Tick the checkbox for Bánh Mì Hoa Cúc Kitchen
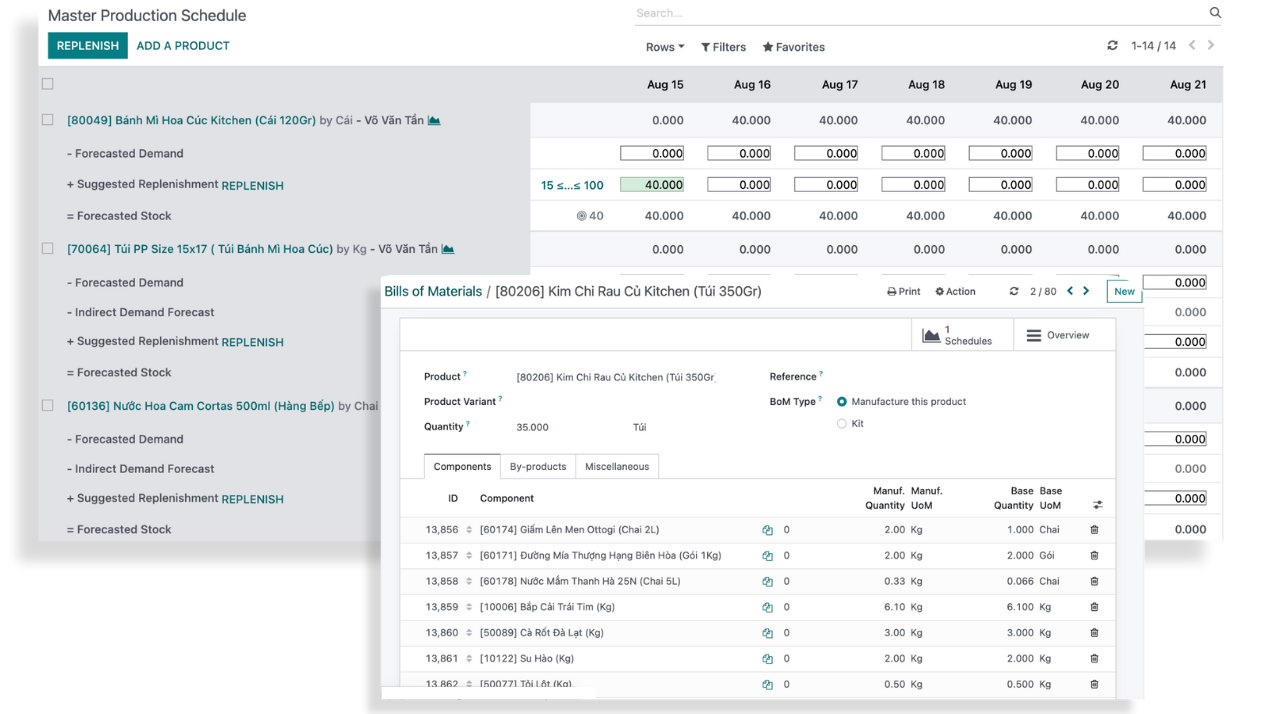The image size is (1280, 714). (47, 120)
